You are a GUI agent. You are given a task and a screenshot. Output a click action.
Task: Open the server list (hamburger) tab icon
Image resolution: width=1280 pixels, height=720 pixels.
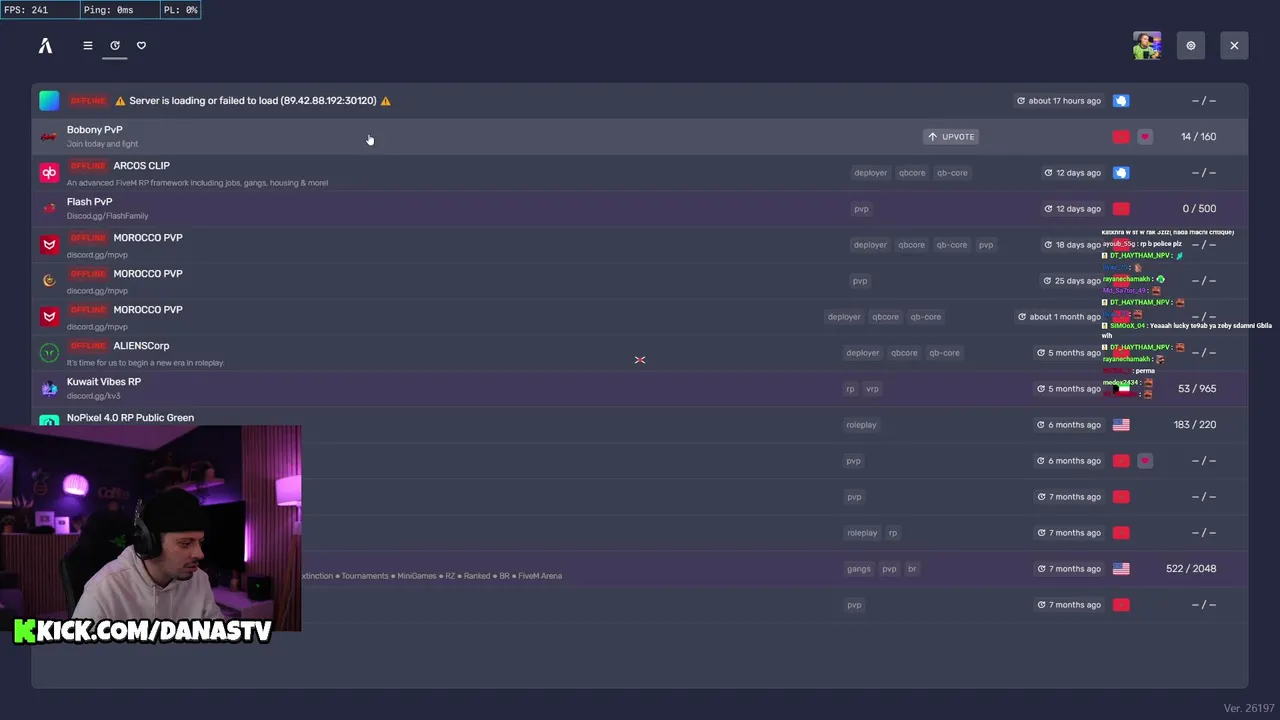(88, 45)
